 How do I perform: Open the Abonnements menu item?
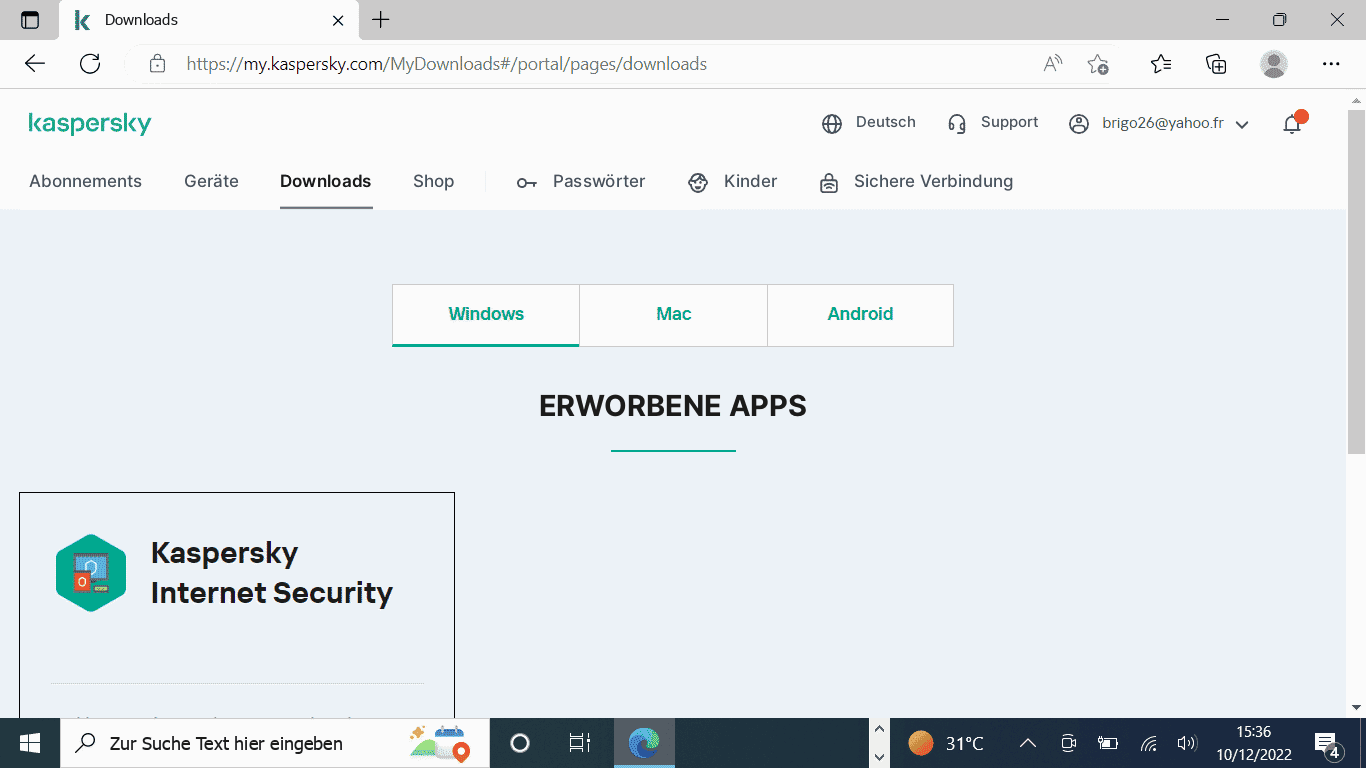(85, 182)
